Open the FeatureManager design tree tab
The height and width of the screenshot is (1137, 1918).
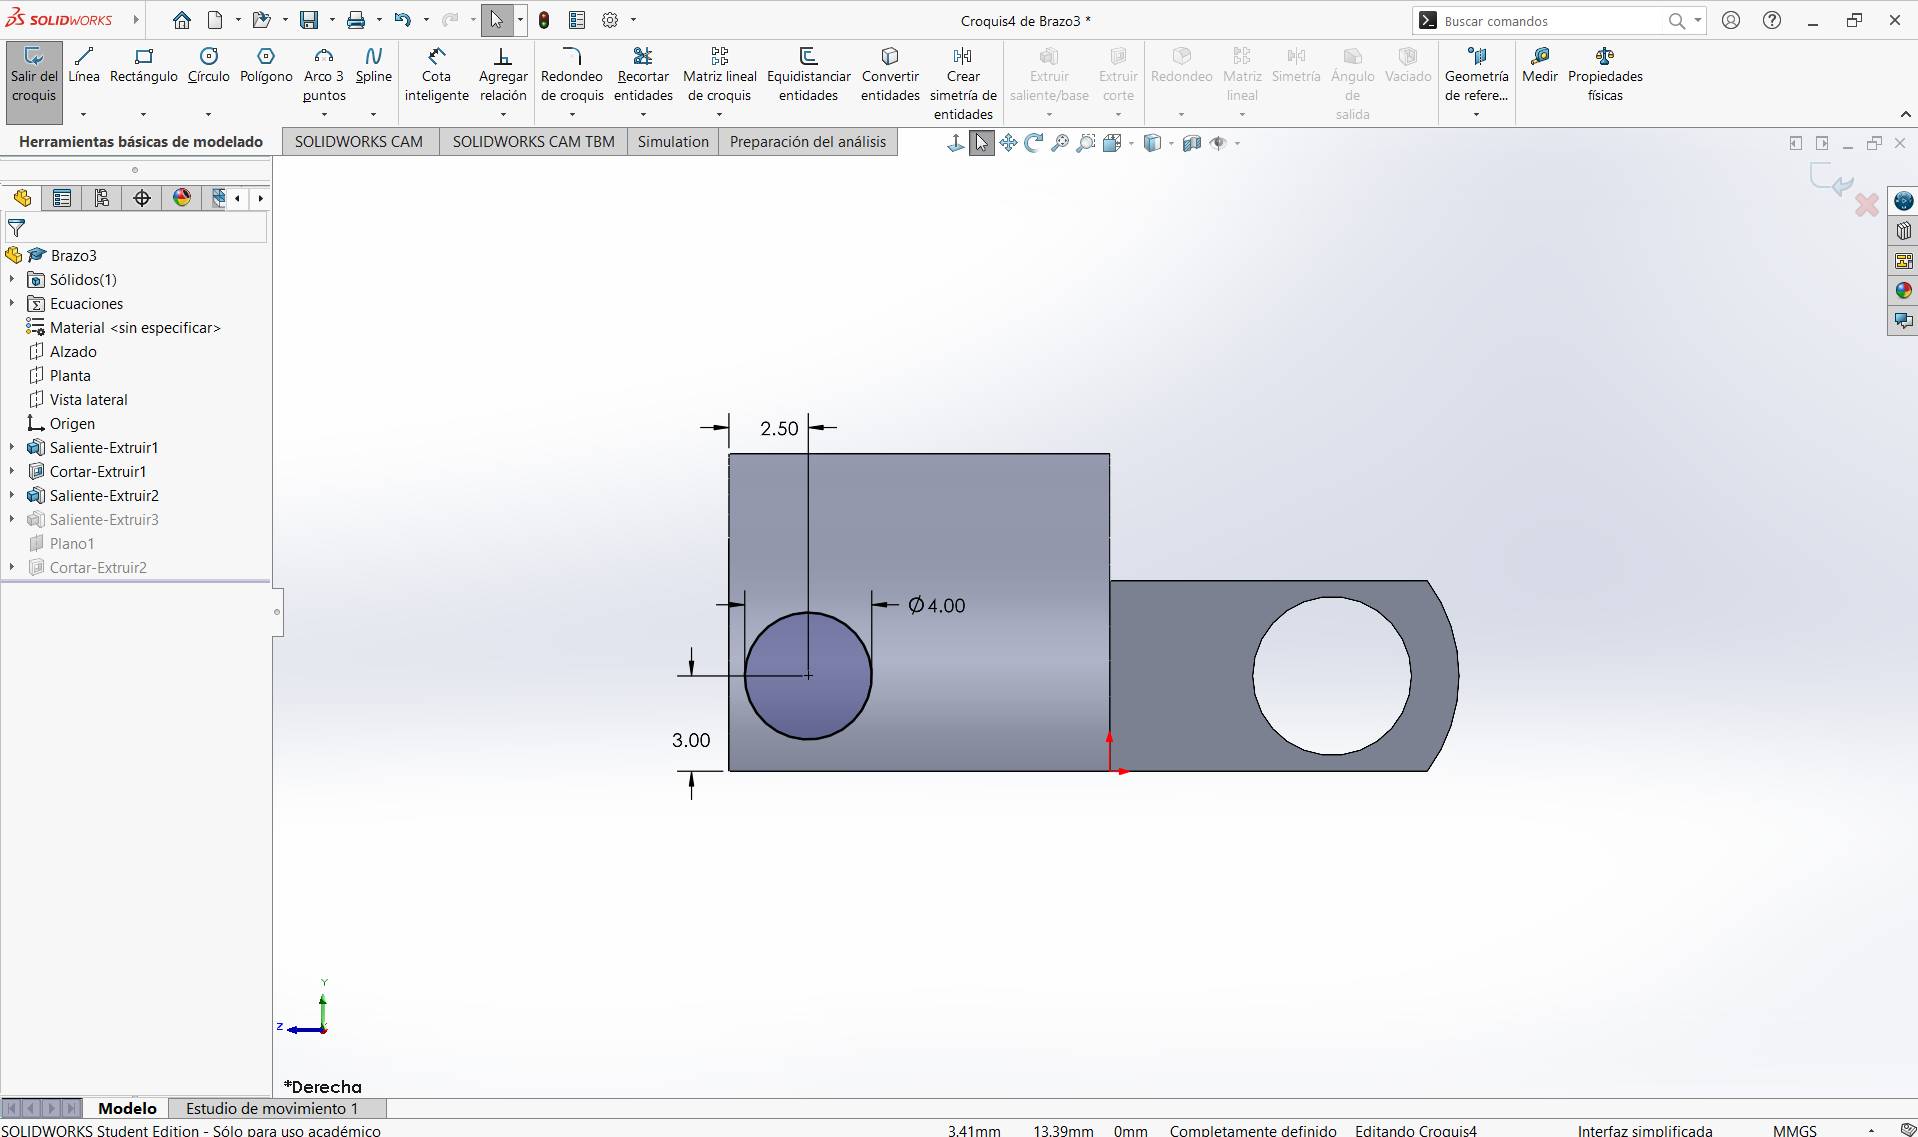(22, 198)
